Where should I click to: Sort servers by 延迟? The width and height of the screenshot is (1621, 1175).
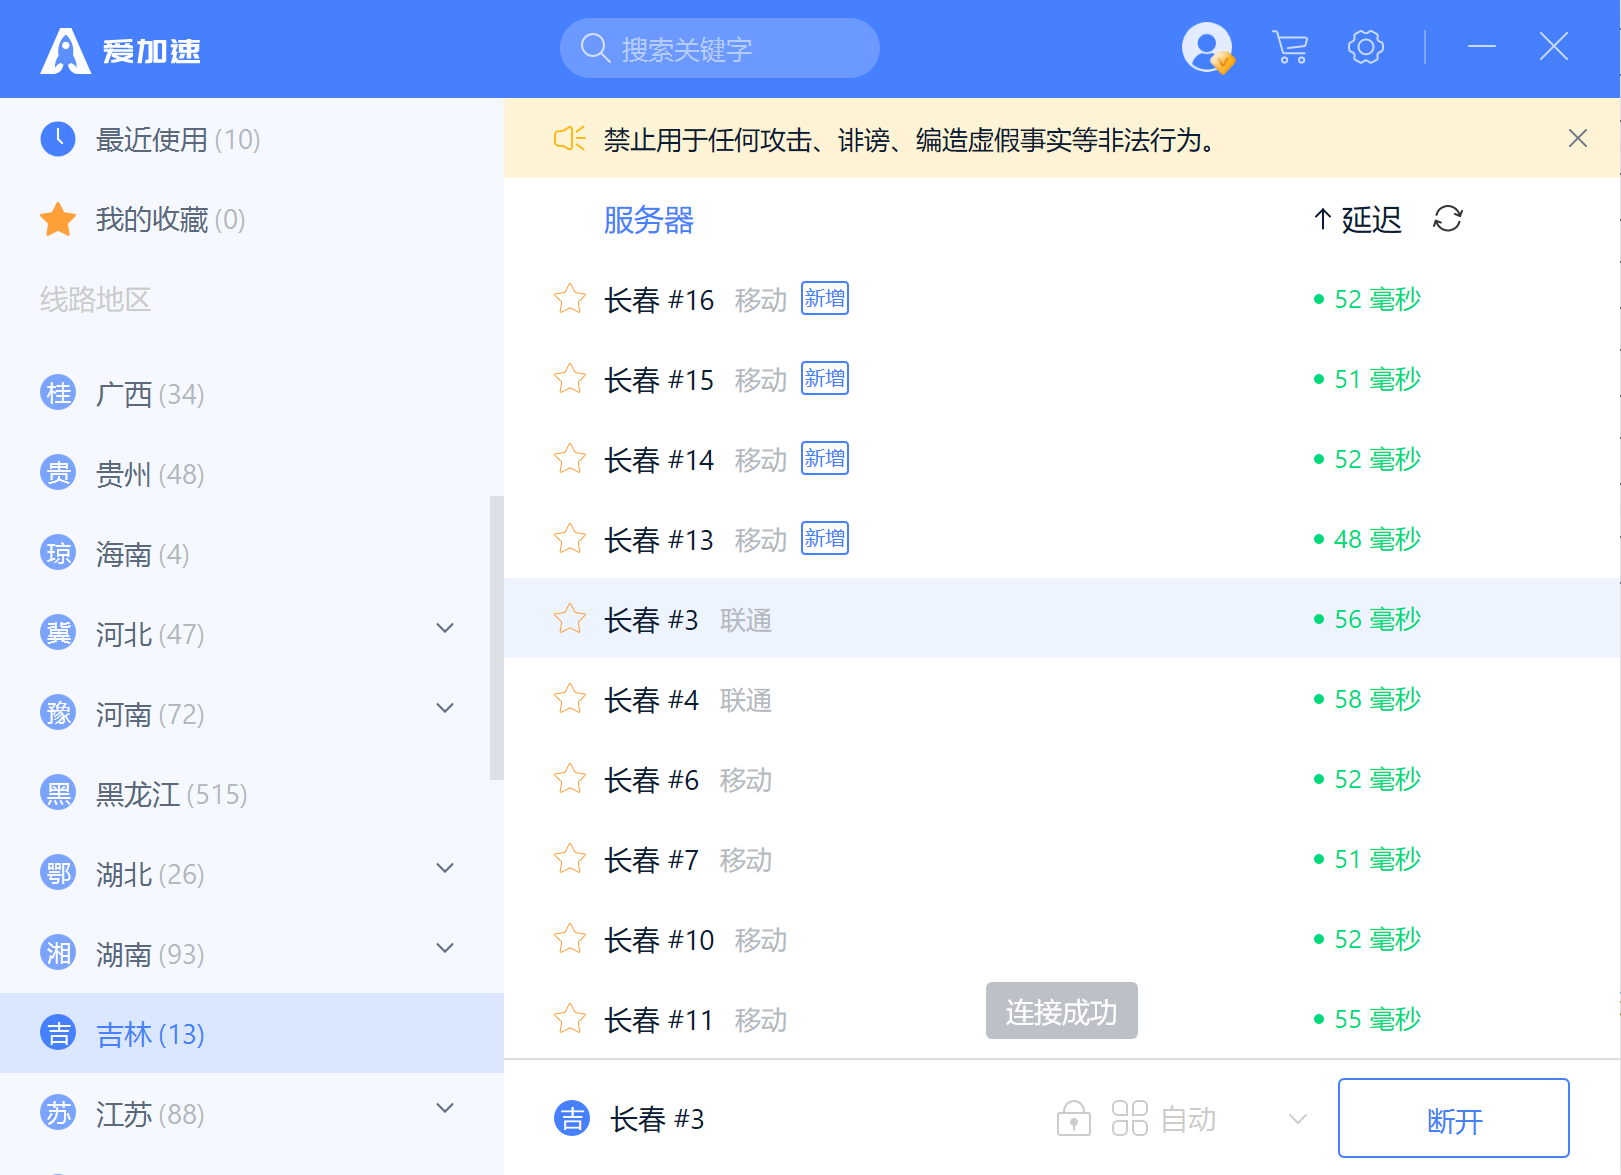tap(1357, 219)
